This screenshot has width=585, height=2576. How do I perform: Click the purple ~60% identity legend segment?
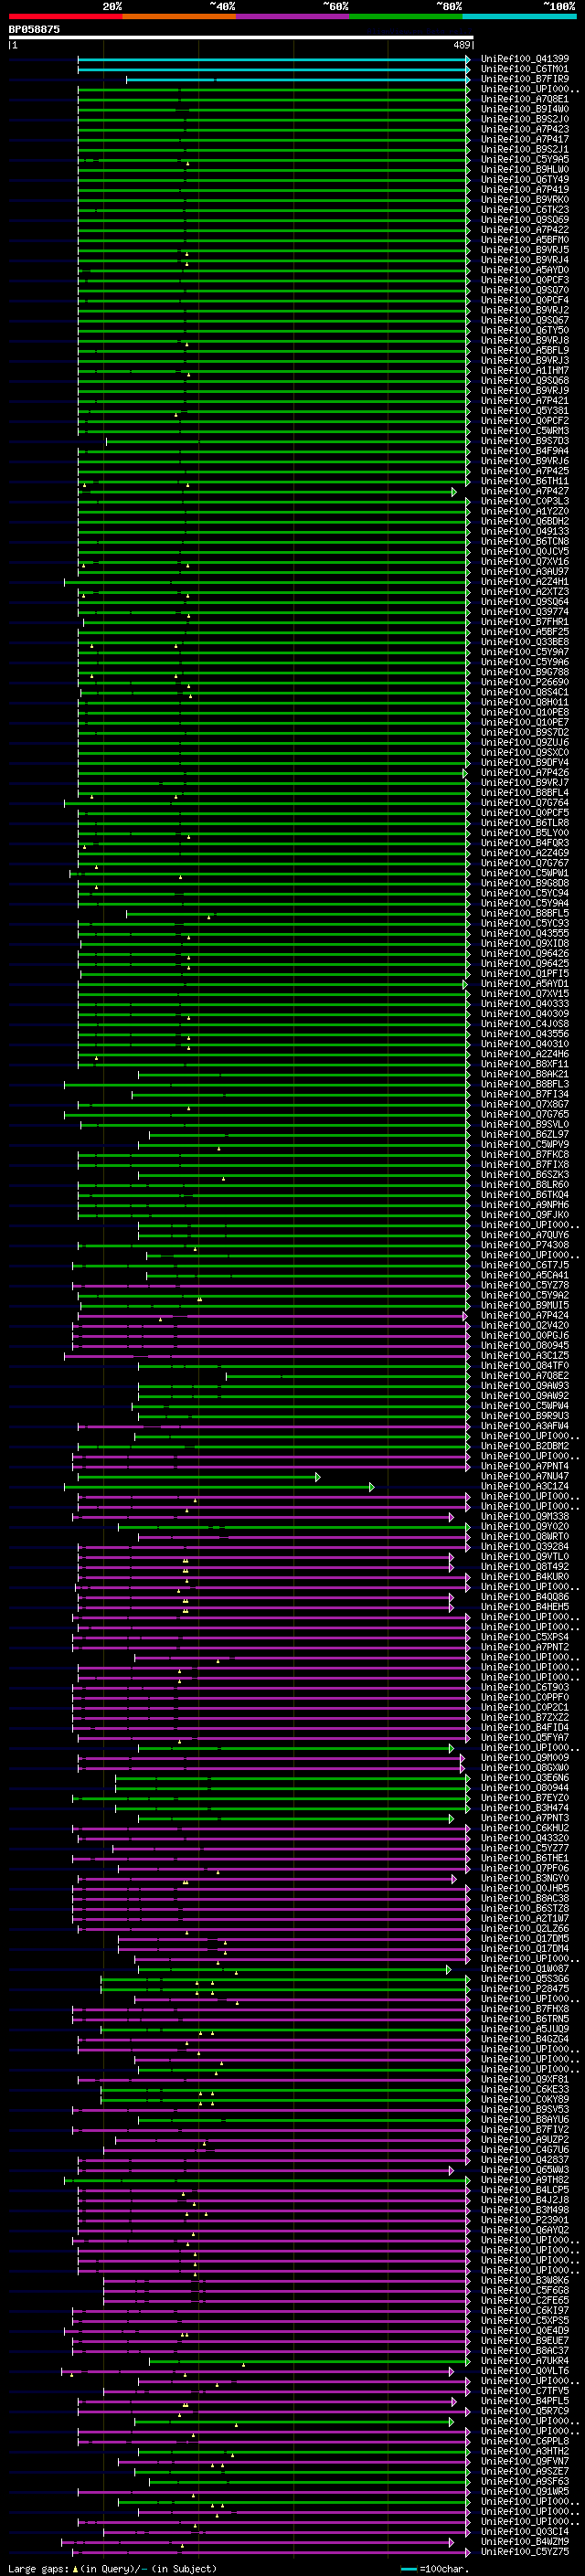pos(292,16)
